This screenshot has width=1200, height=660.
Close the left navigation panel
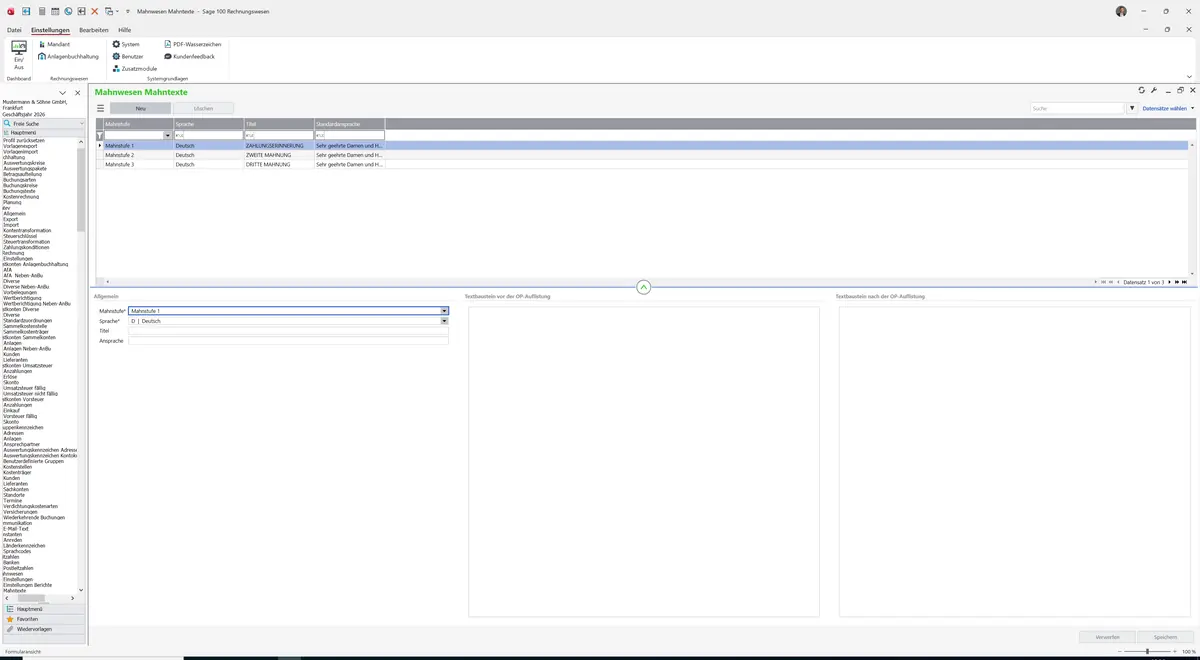[78, 93]
